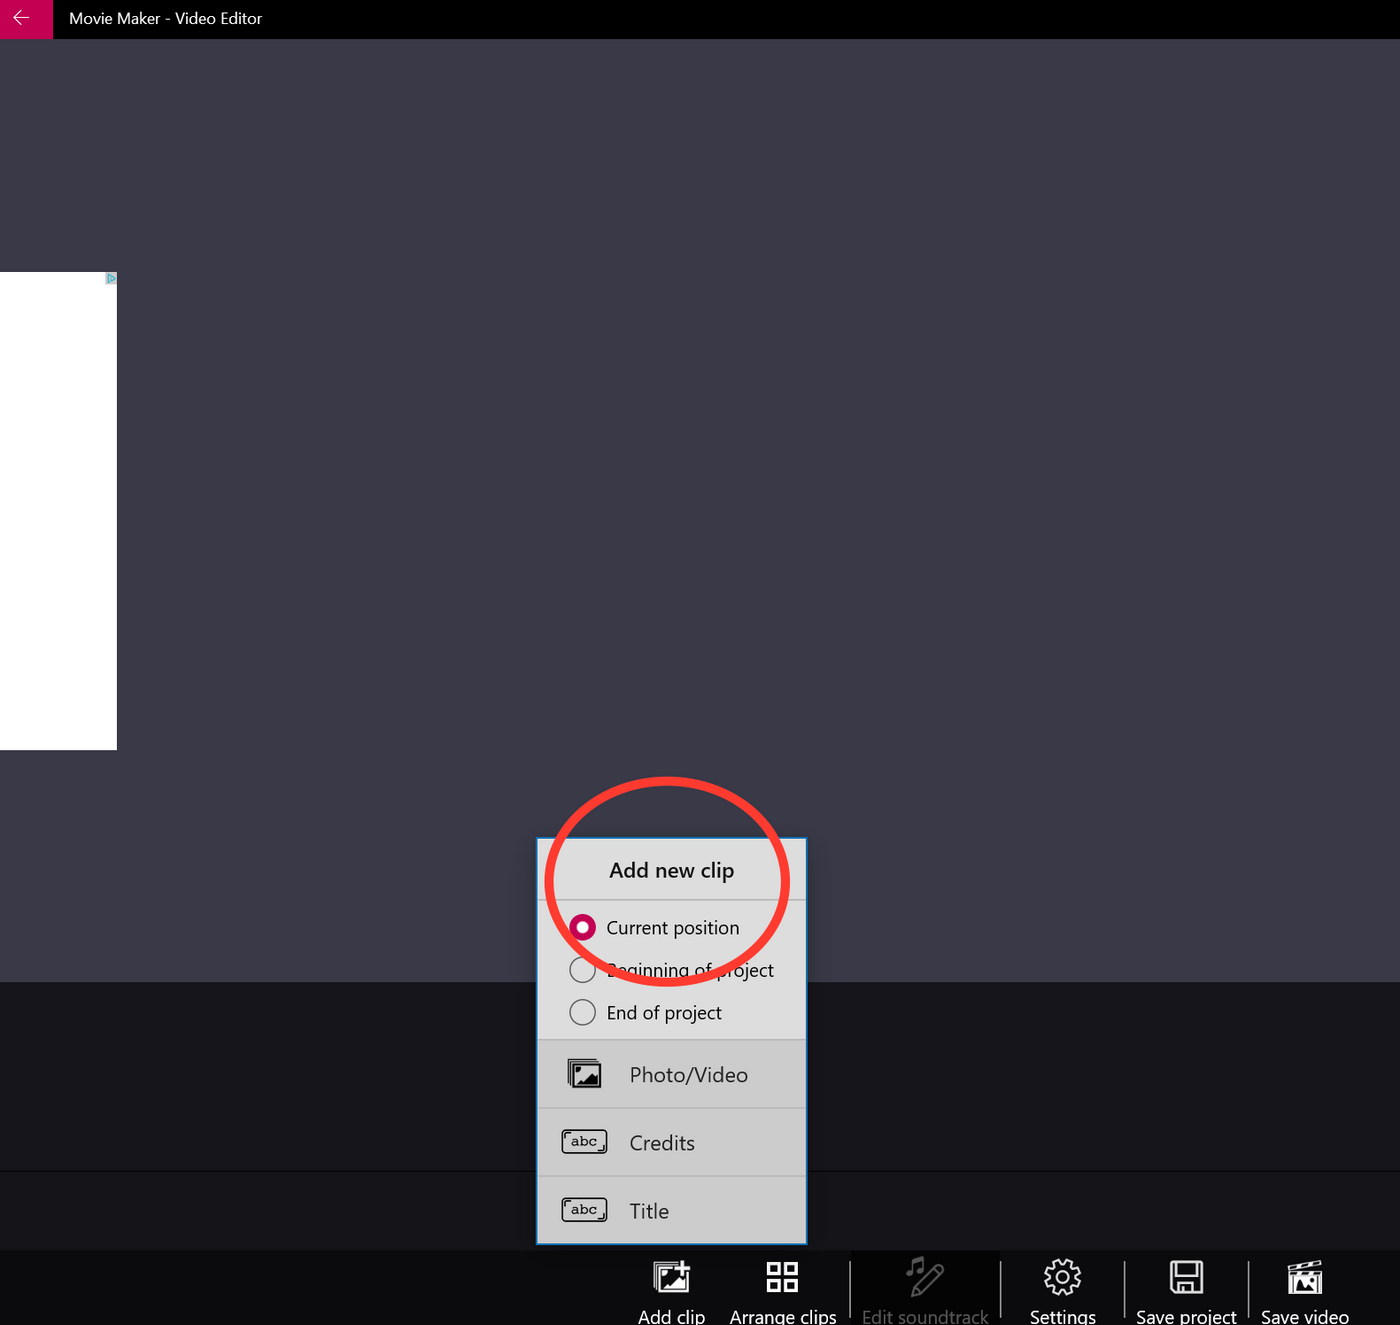Select the Add clip icon
This screenshot has height=1325, width=1400.
coord(671,1277)
